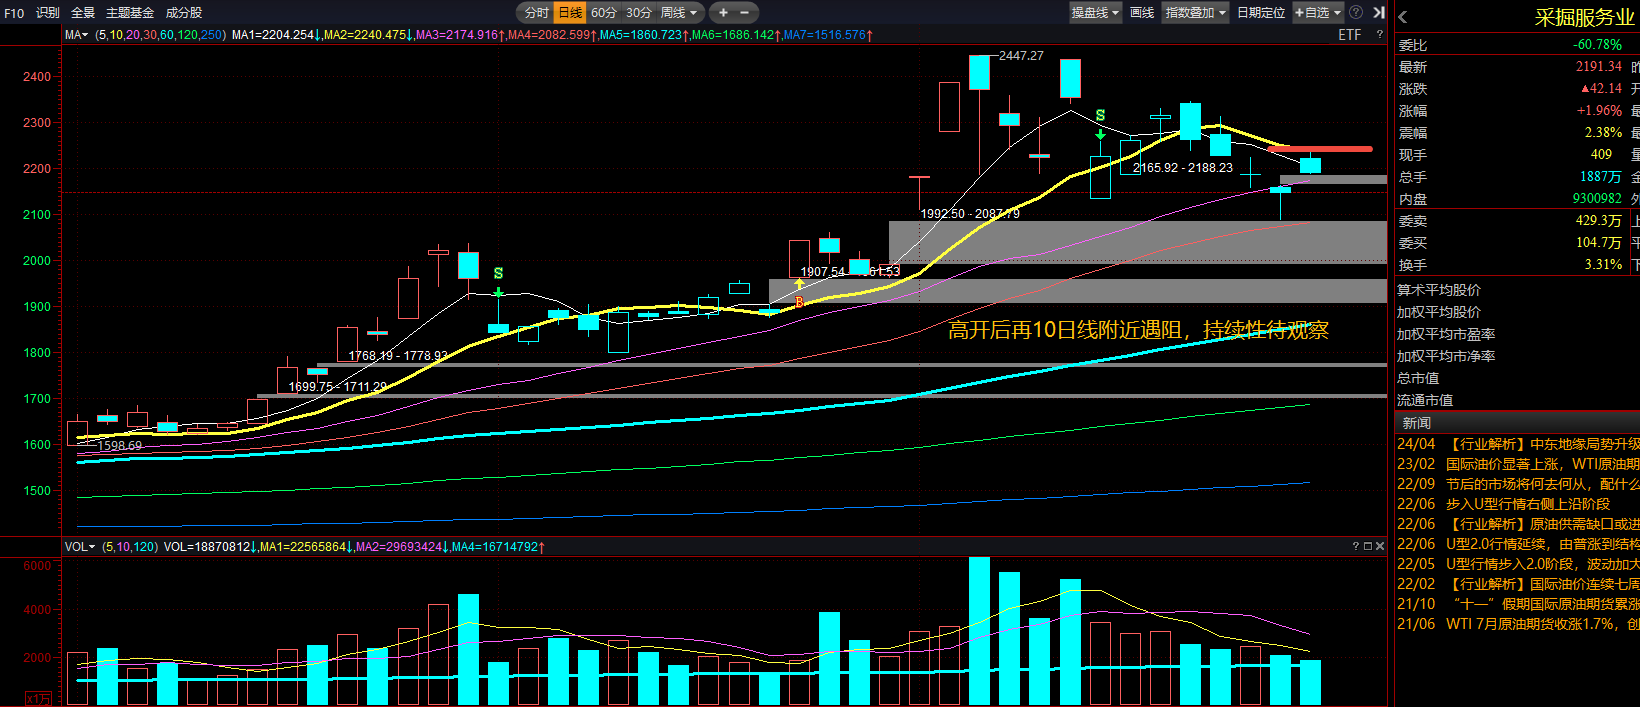The image size is (1640, 707).
Task: Click the zoom in plus button
Action: pos(723,13)
